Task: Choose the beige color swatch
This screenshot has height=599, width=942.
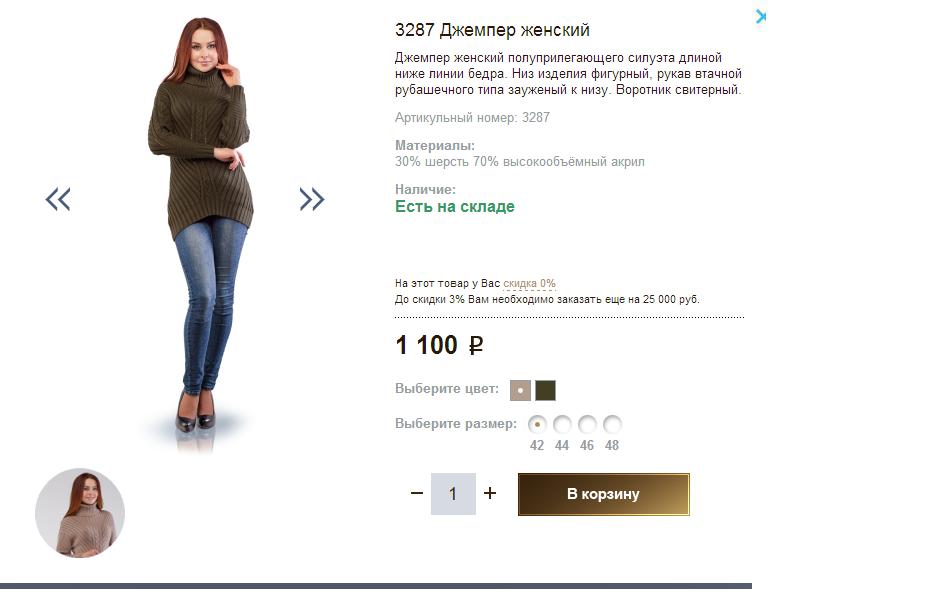Action: 520,390
